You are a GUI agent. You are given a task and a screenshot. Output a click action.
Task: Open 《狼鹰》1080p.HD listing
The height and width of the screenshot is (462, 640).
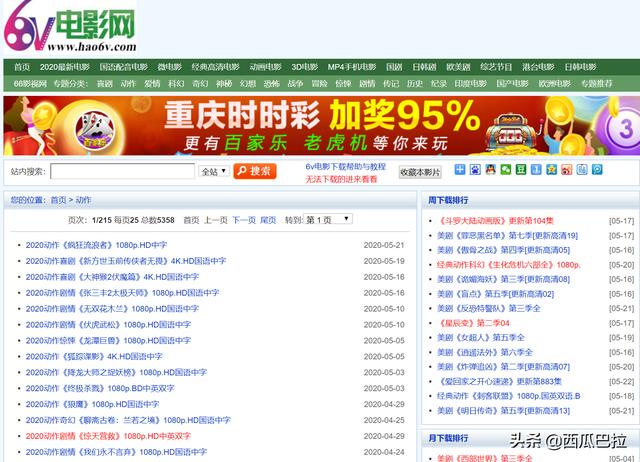92,404
